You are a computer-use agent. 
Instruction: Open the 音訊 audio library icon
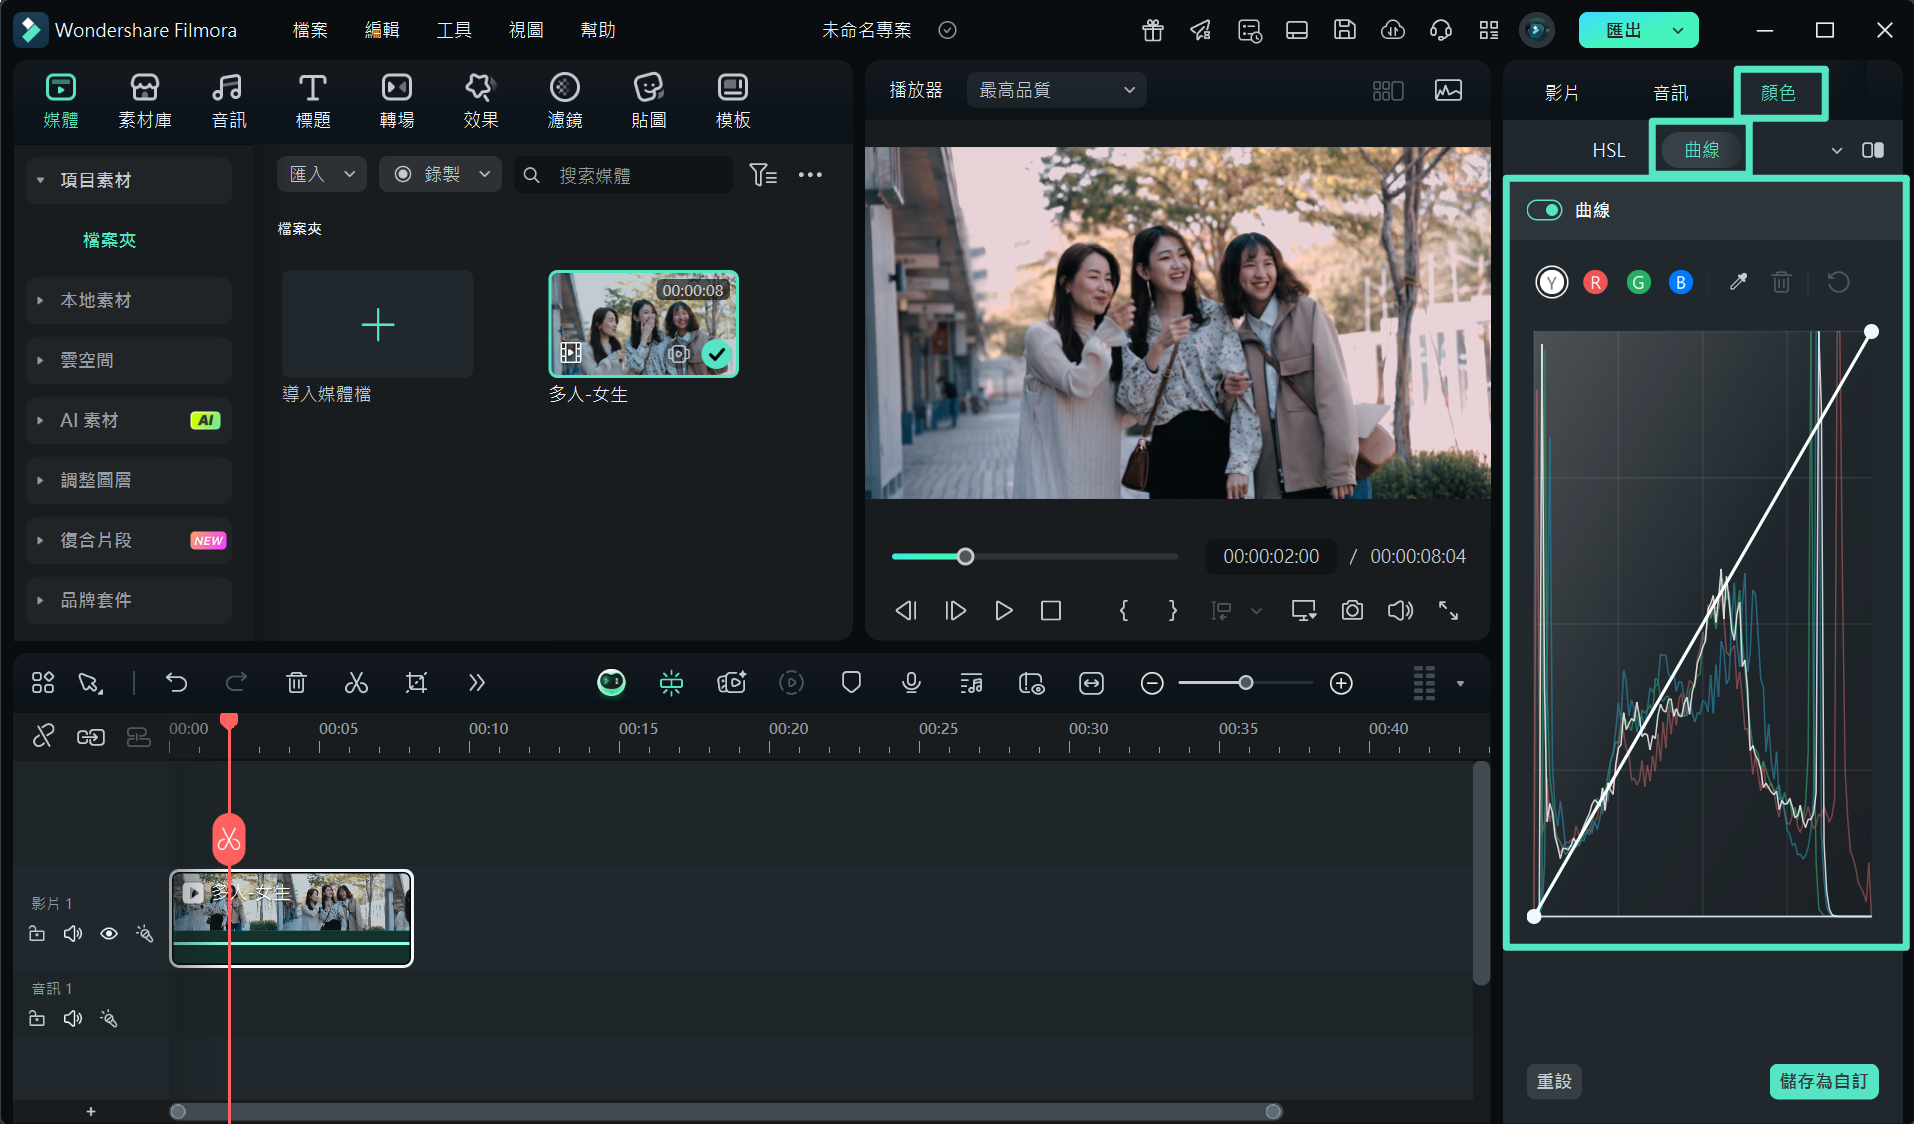[x=228, y=101]
